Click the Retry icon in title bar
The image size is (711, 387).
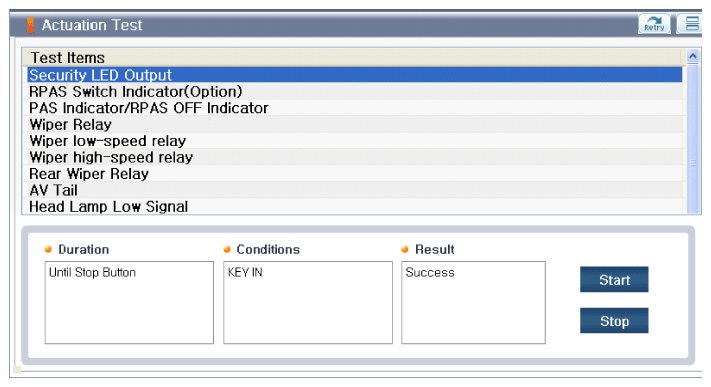click(x=654, y=24)
